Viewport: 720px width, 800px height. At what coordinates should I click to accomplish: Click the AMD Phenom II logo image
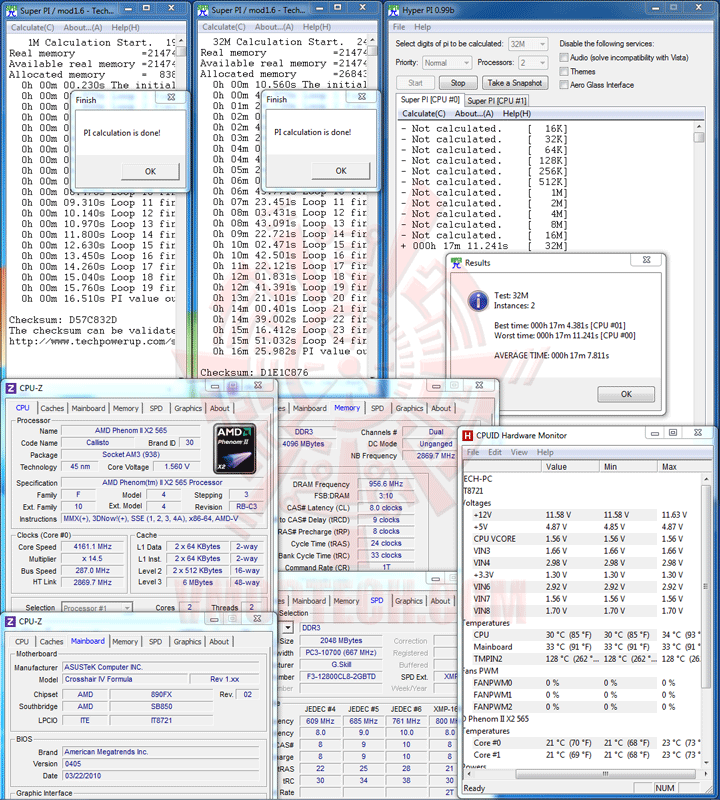(x=235, y=448)
